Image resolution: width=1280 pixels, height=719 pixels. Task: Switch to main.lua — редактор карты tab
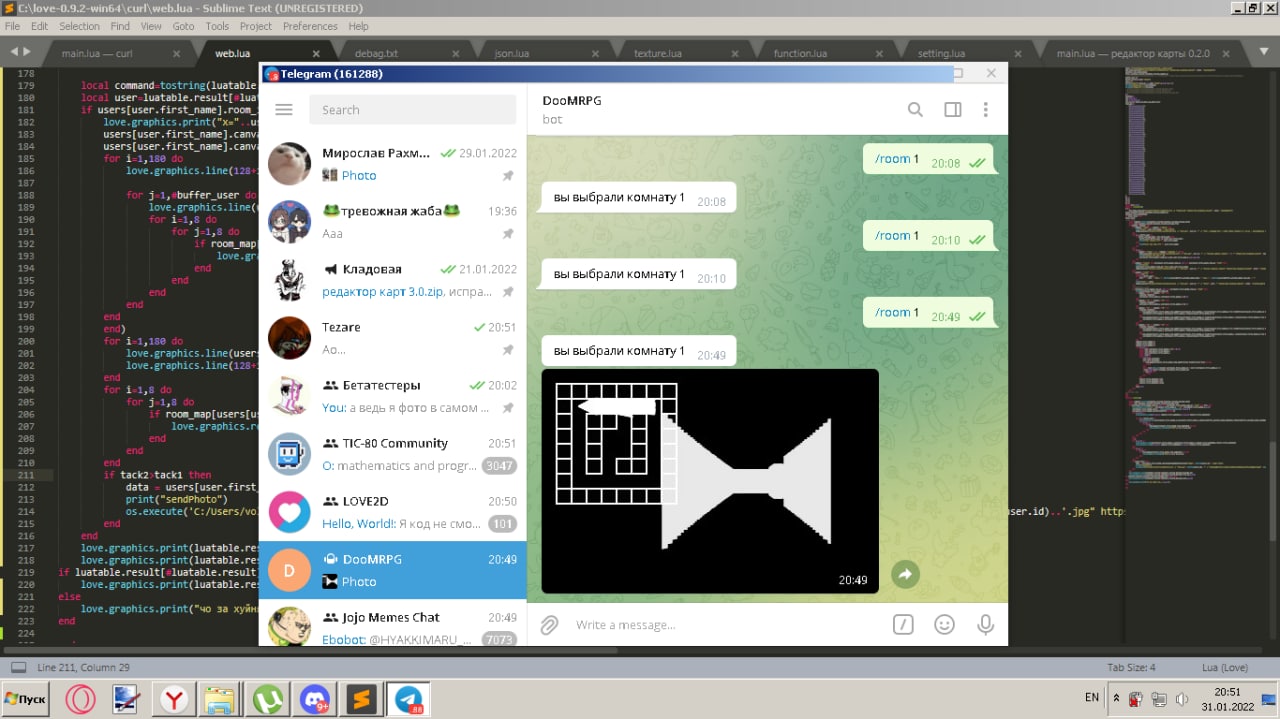coord(1132,53)
